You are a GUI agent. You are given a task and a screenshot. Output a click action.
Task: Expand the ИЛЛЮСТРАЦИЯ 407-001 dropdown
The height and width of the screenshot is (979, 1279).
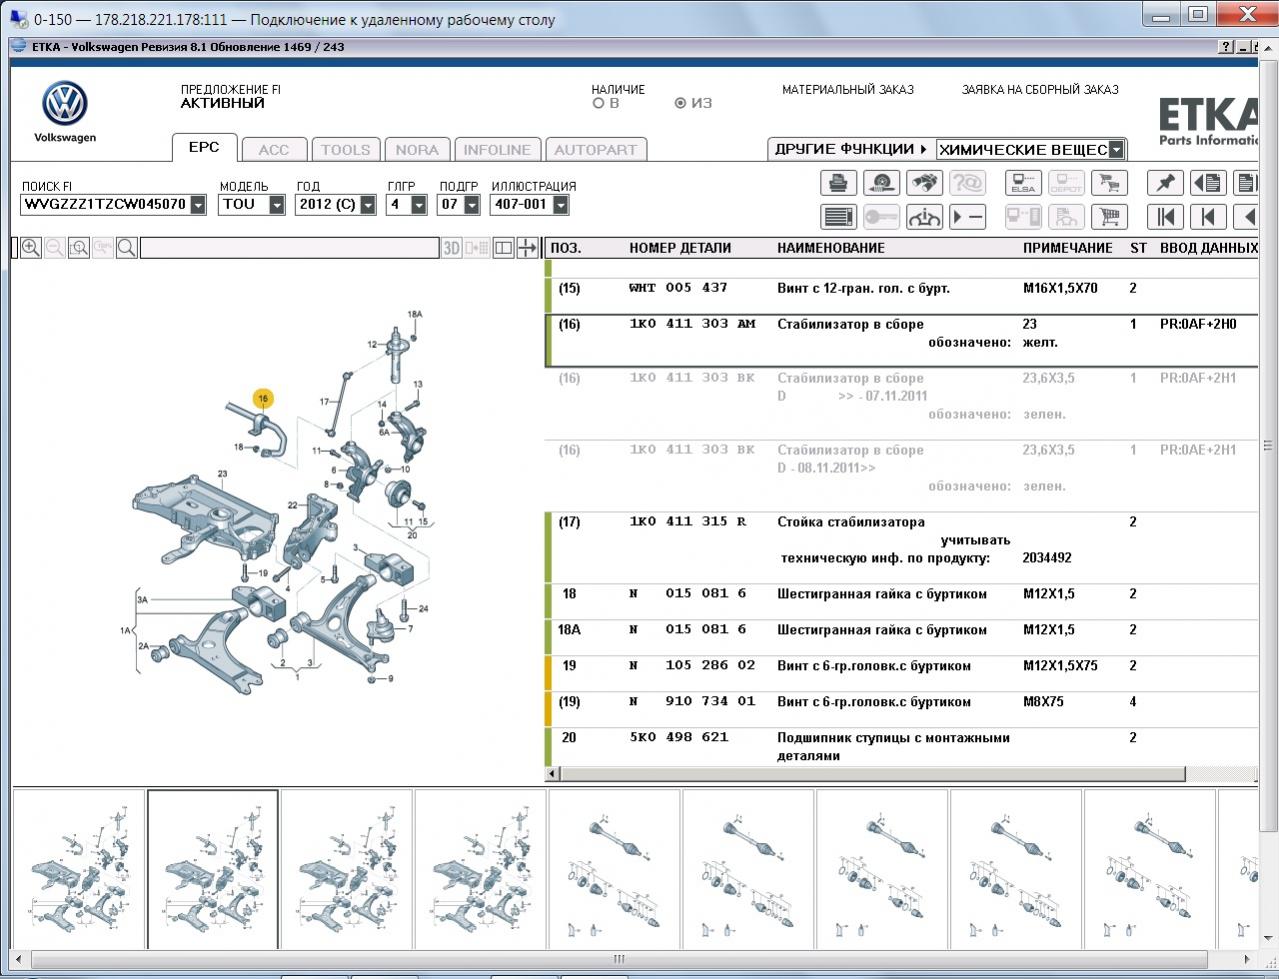(560, 205)
